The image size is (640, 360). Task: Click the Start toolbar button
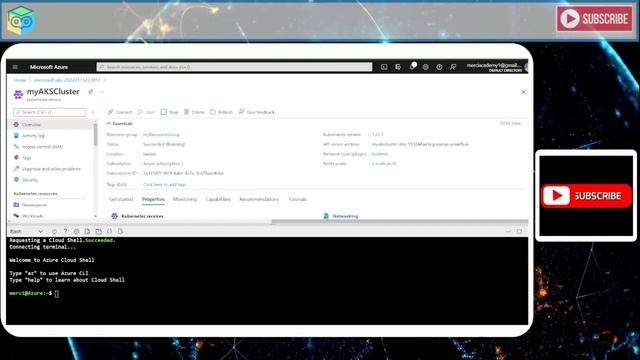click(147, 112)
